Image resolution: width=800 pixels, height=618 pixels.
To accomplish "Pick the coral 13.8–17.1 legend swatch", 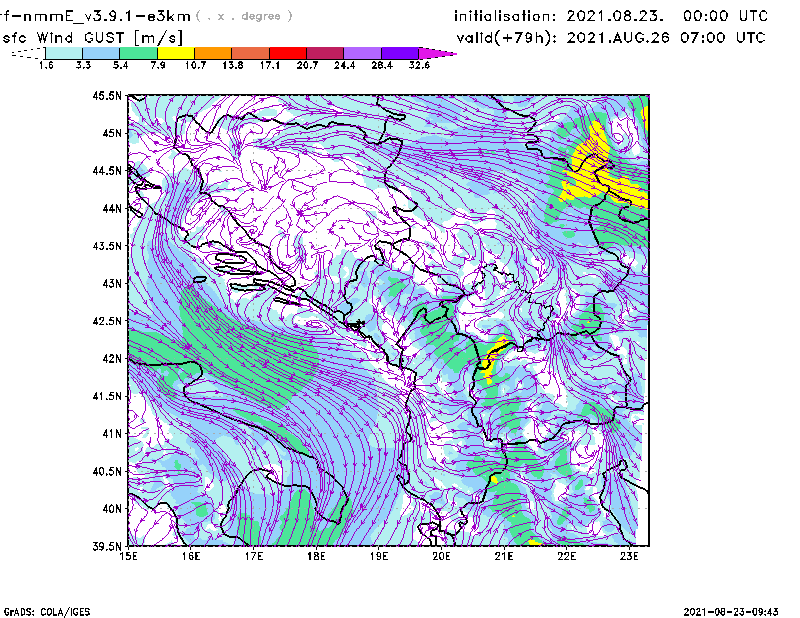I will tap(251, 53).
